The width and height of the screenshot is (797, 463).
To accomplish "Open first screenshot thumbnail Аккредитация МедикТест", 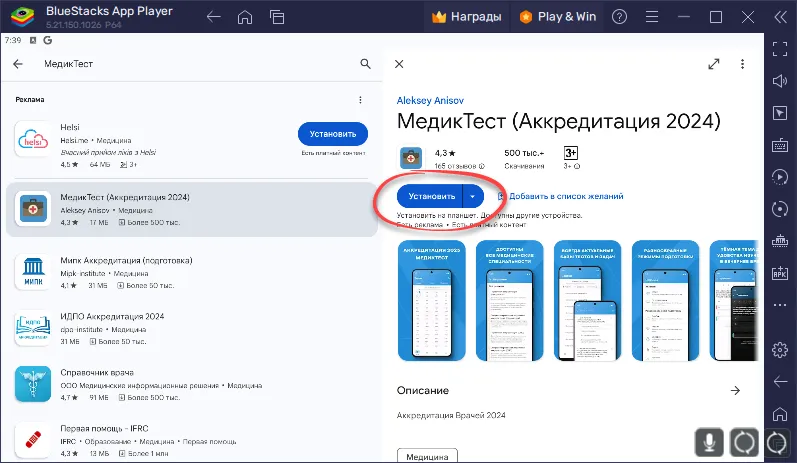I will 432,300.
